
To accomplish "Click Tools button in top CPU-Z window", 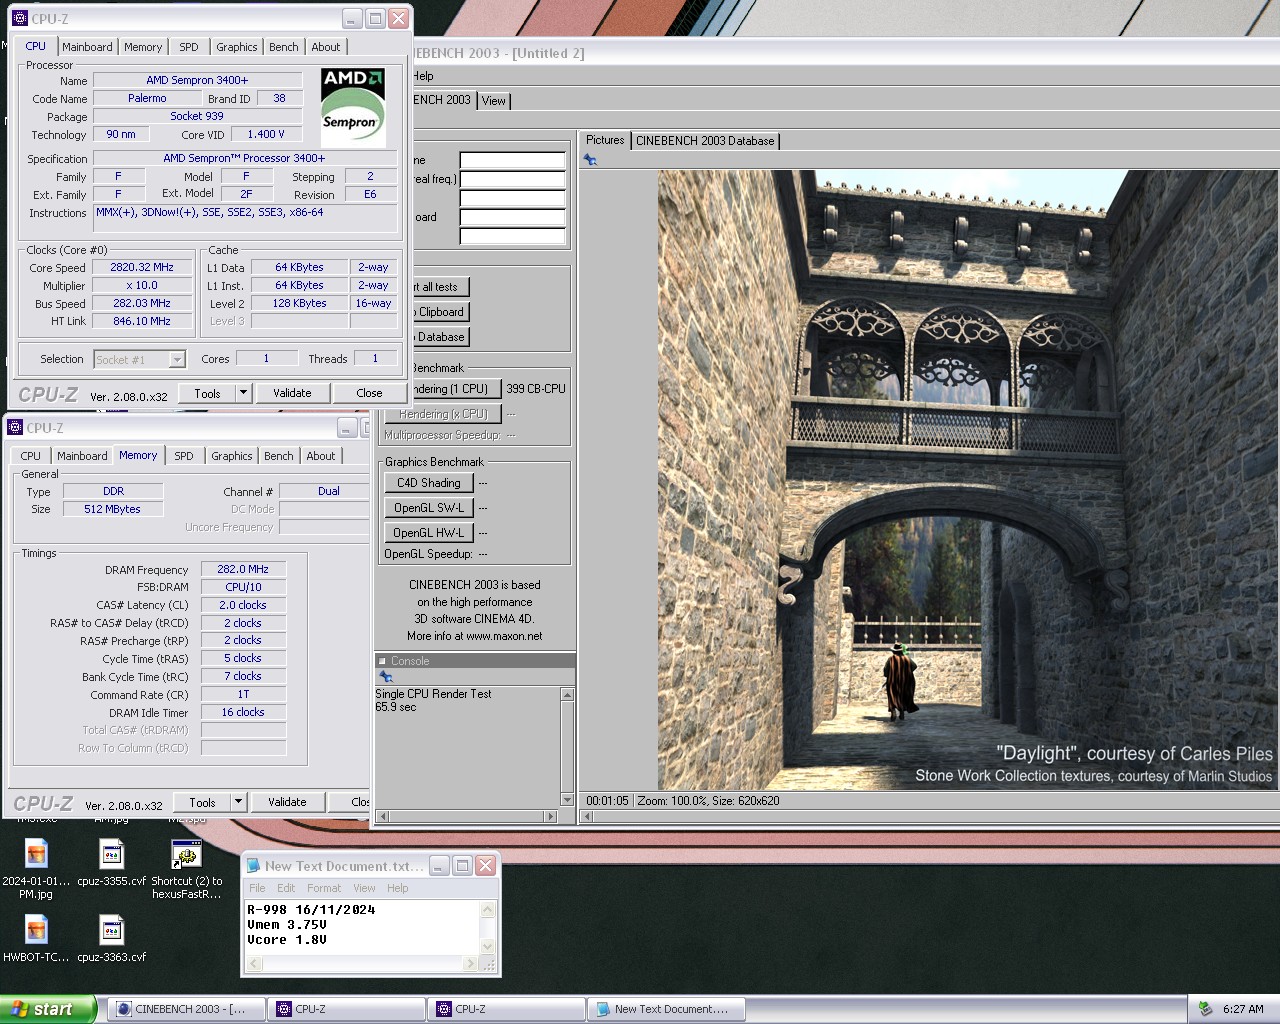I will [207, 393].
